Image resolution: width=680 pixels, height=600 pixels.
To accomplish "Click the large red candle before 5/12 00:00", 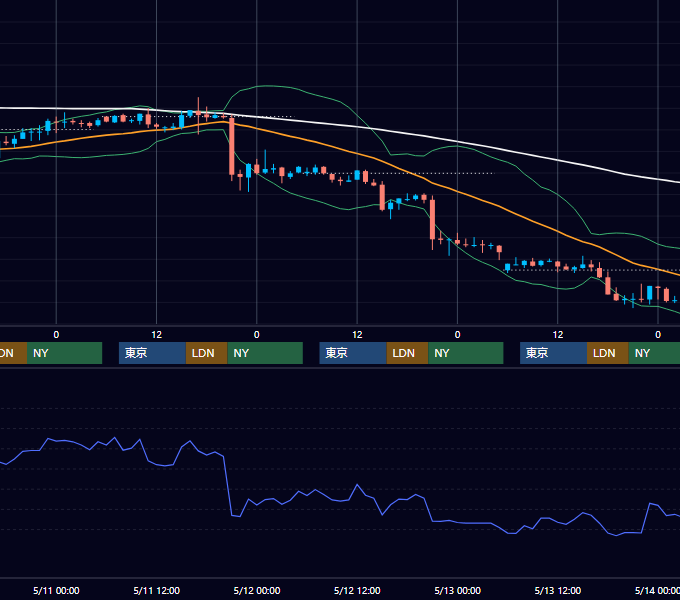I will (x=232, y=147).
